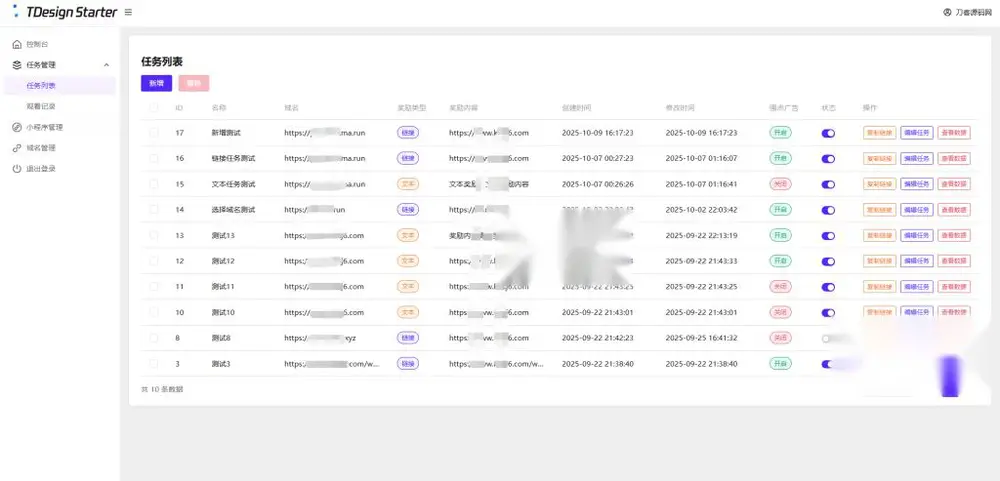
Task: Click 复制链接 for 测试11 row
Action: [x=879, y=286]
